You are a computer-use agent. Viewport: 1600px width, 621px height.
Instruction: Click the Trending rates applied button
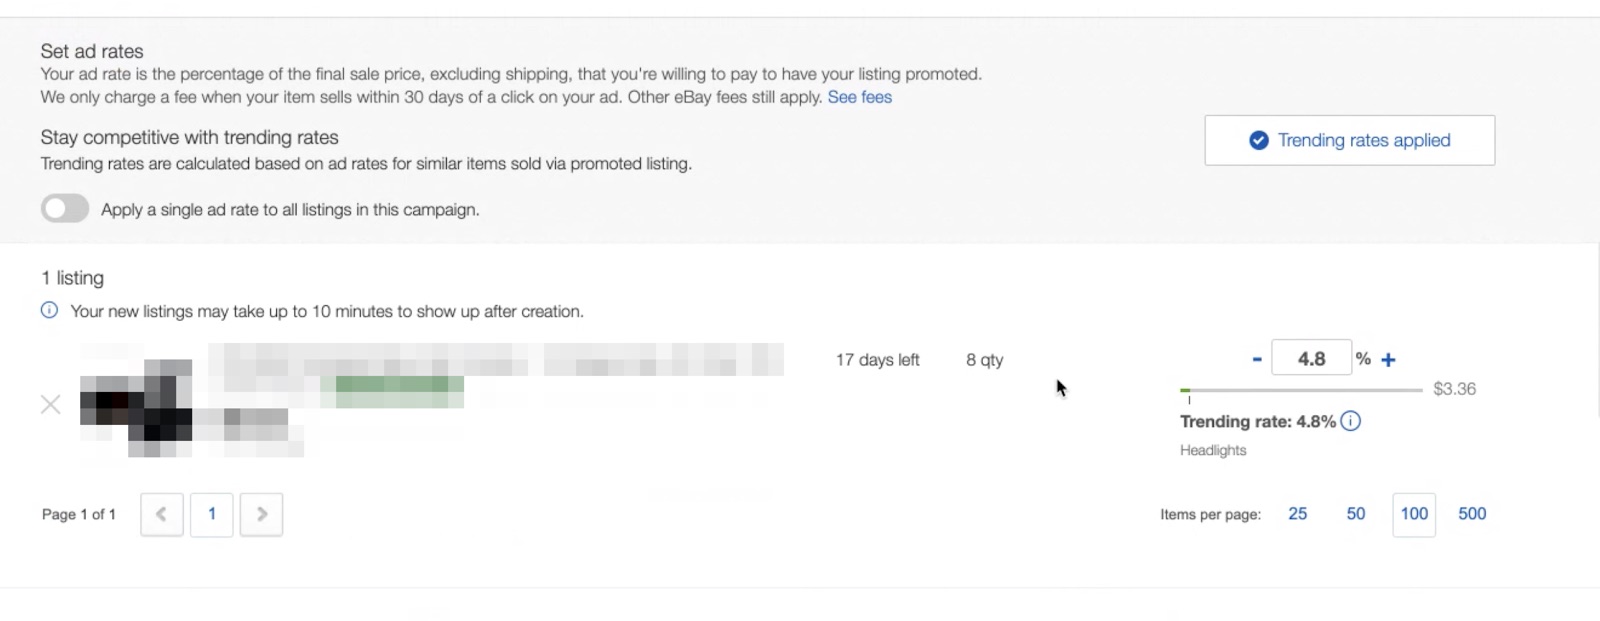pyautogui.click(x=1349, y=140)
